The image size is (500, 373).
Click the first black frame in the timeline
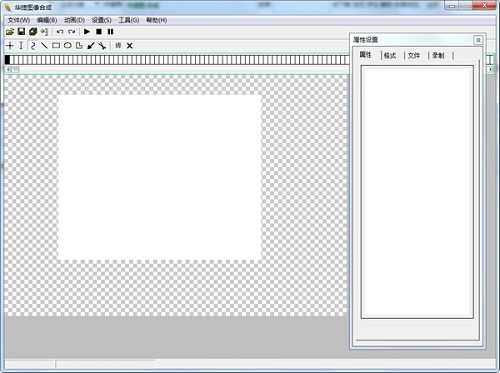[x=7, y=60]
